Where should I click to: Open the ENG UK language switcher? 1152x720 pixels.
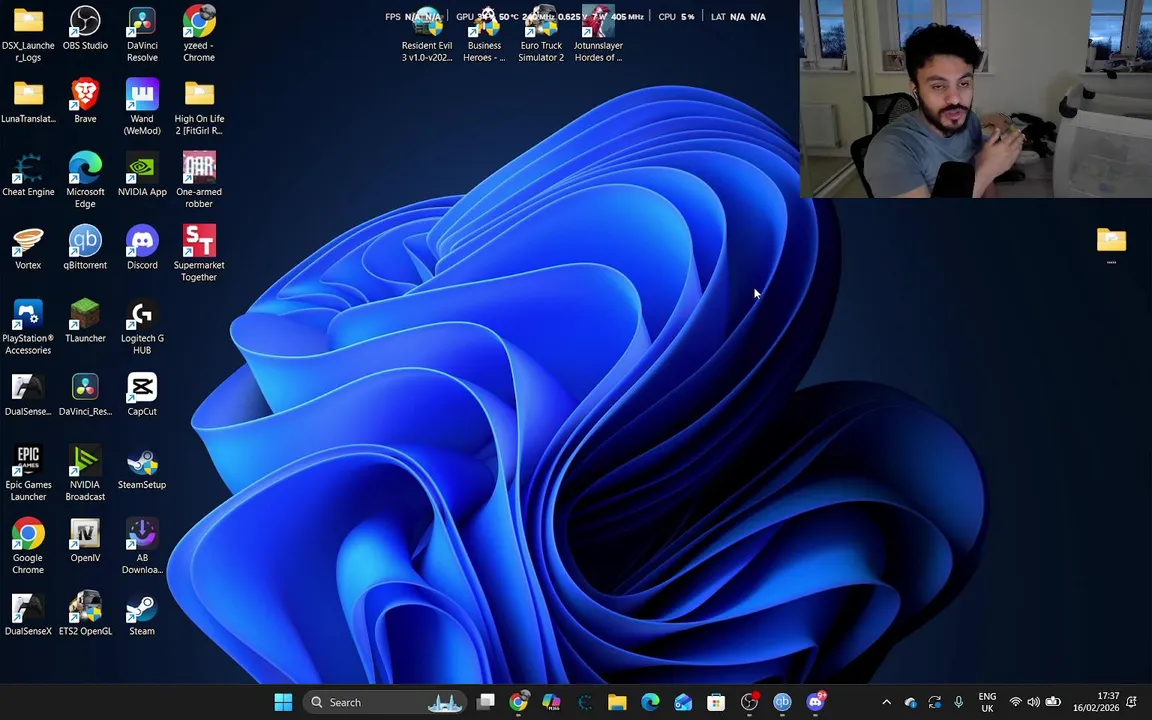(x=987, y=702)
